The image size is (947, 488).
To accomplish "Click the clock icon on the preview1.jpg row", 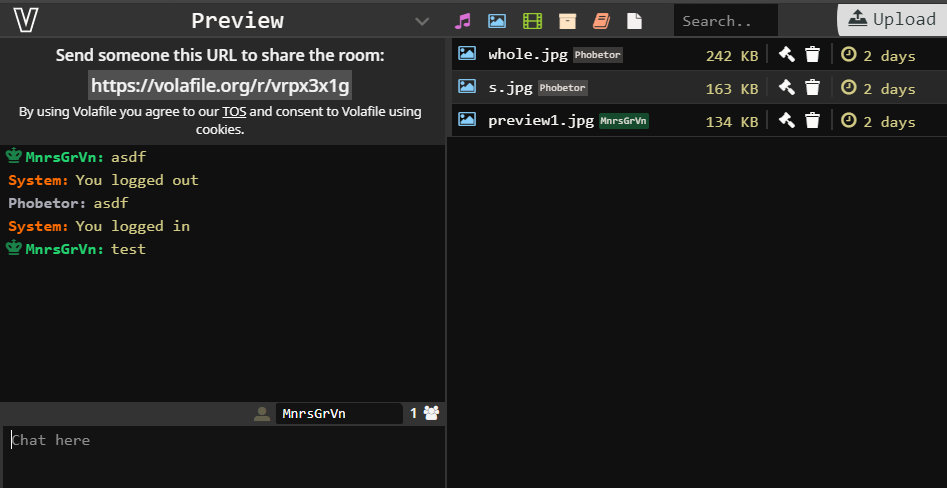I will tap(849, 121).
